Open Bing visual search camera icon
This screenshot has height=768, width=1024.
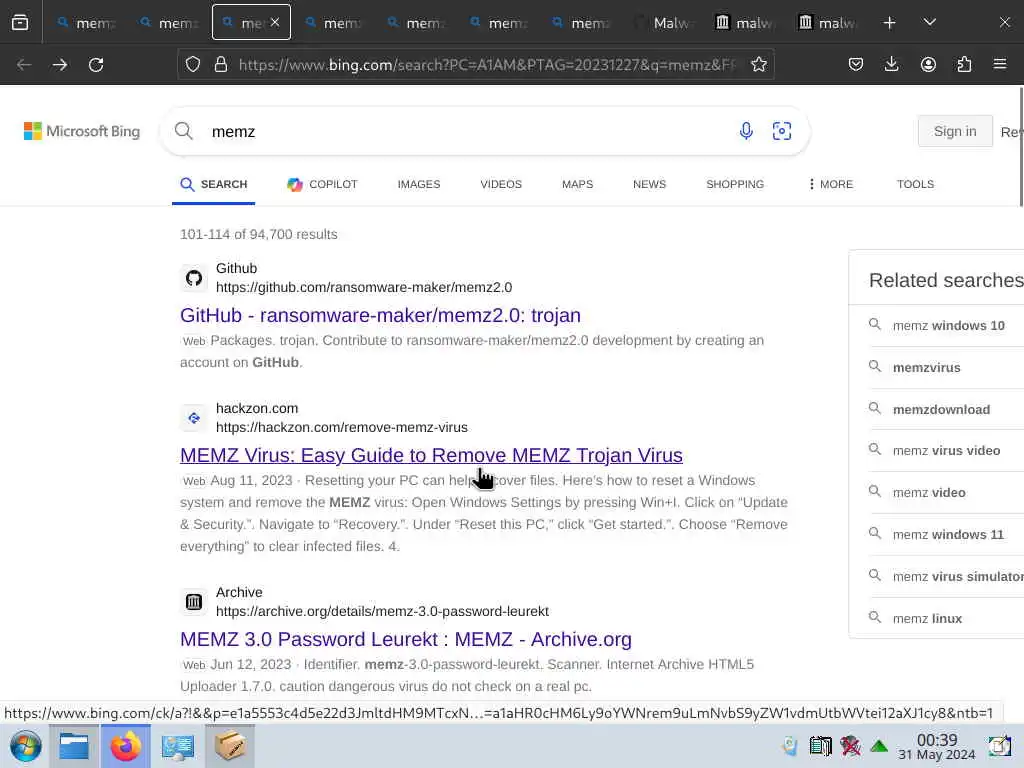(782, 131)
